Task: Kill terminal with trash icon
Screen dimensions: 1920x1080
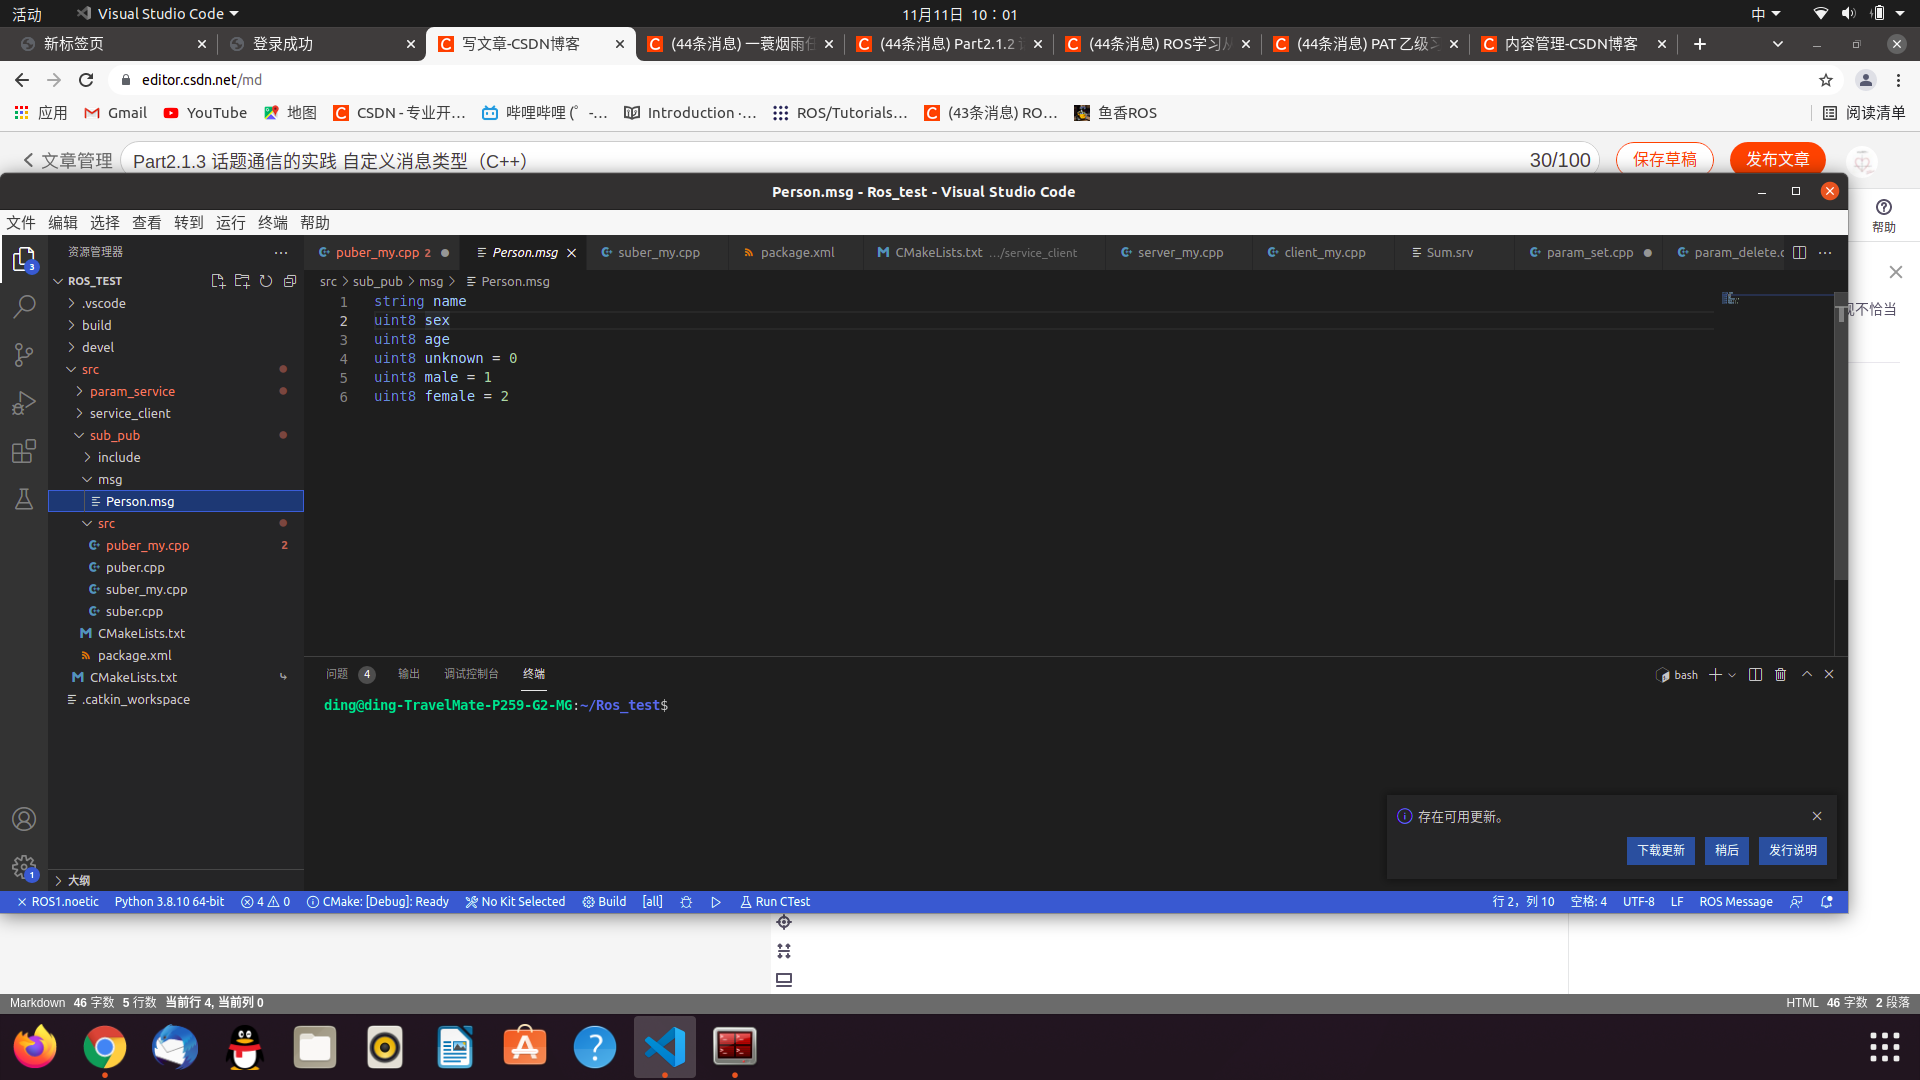Action: coord(1781,675)
